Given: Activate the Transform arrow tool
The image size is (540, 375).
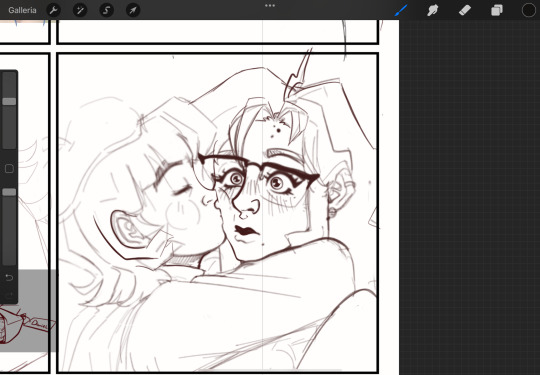Looking at the screenshot, I should point(133,10).
